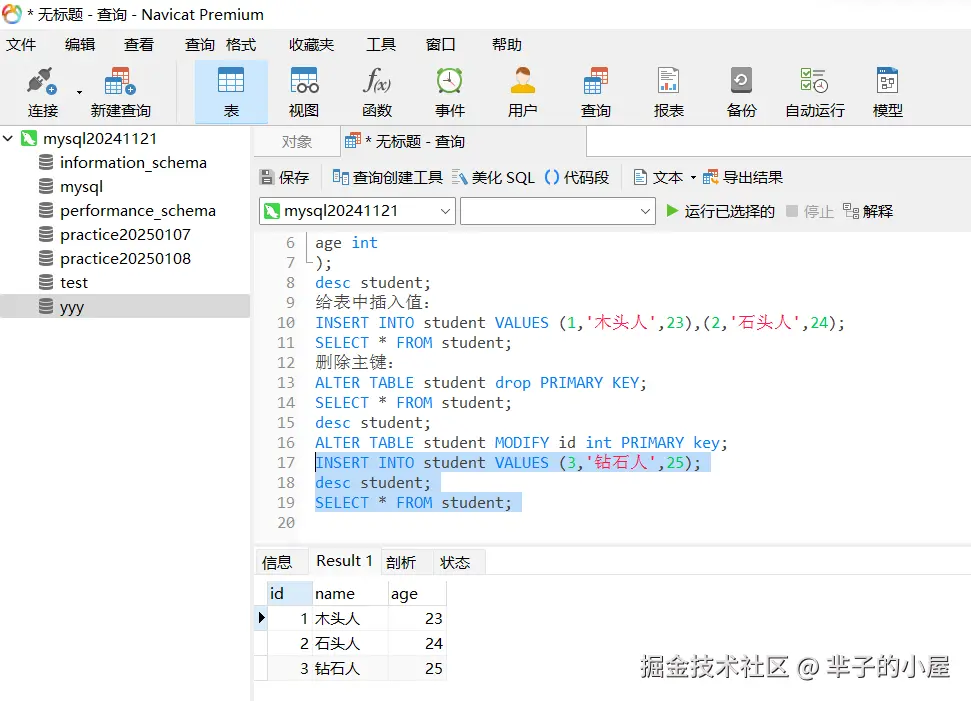Open the 视图 views icon

304,92
